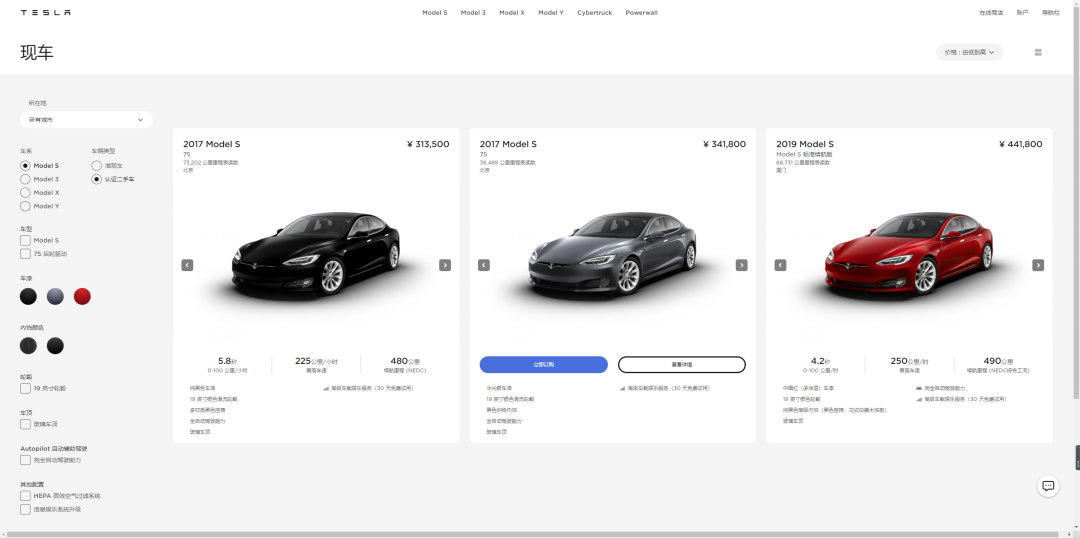Click the Tesla logo
The height and width of the screenshot is (538, 1080).
tap(45, 12)
